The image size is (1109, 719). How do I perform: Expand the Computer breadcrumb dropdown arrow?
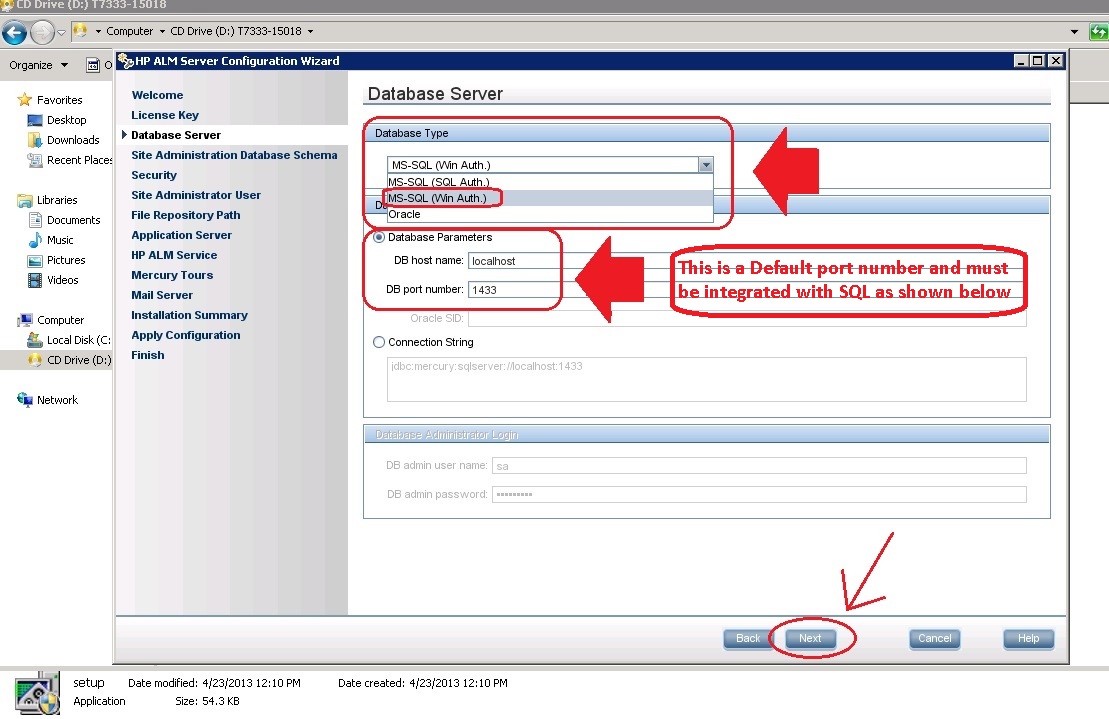pyautogui.click(x=162, y=31)
